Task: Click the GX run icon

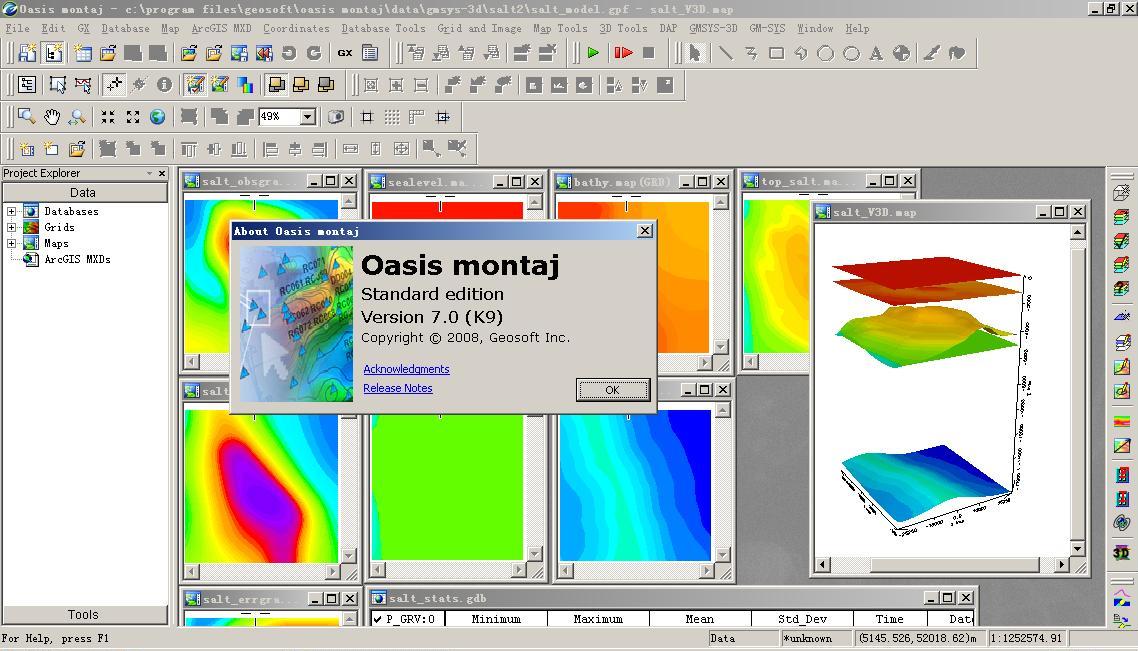Action: click(345, 53)
